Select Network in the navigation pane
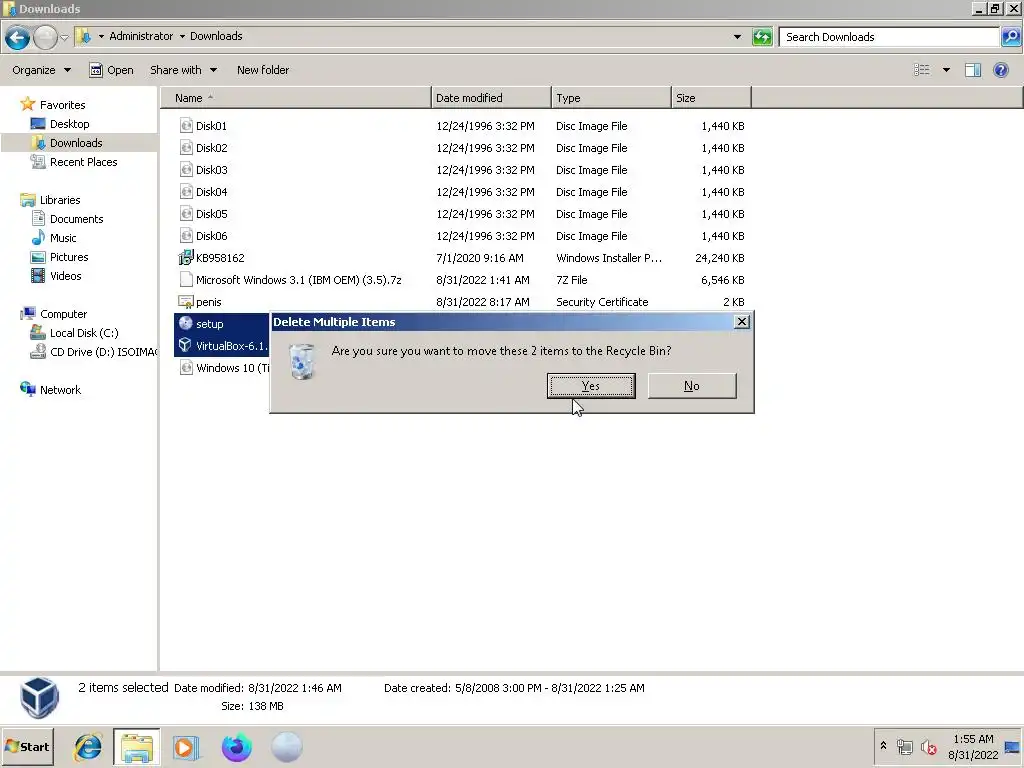Image resolution: width=1024 pixels, height=768 pixels. click(51, 390)
